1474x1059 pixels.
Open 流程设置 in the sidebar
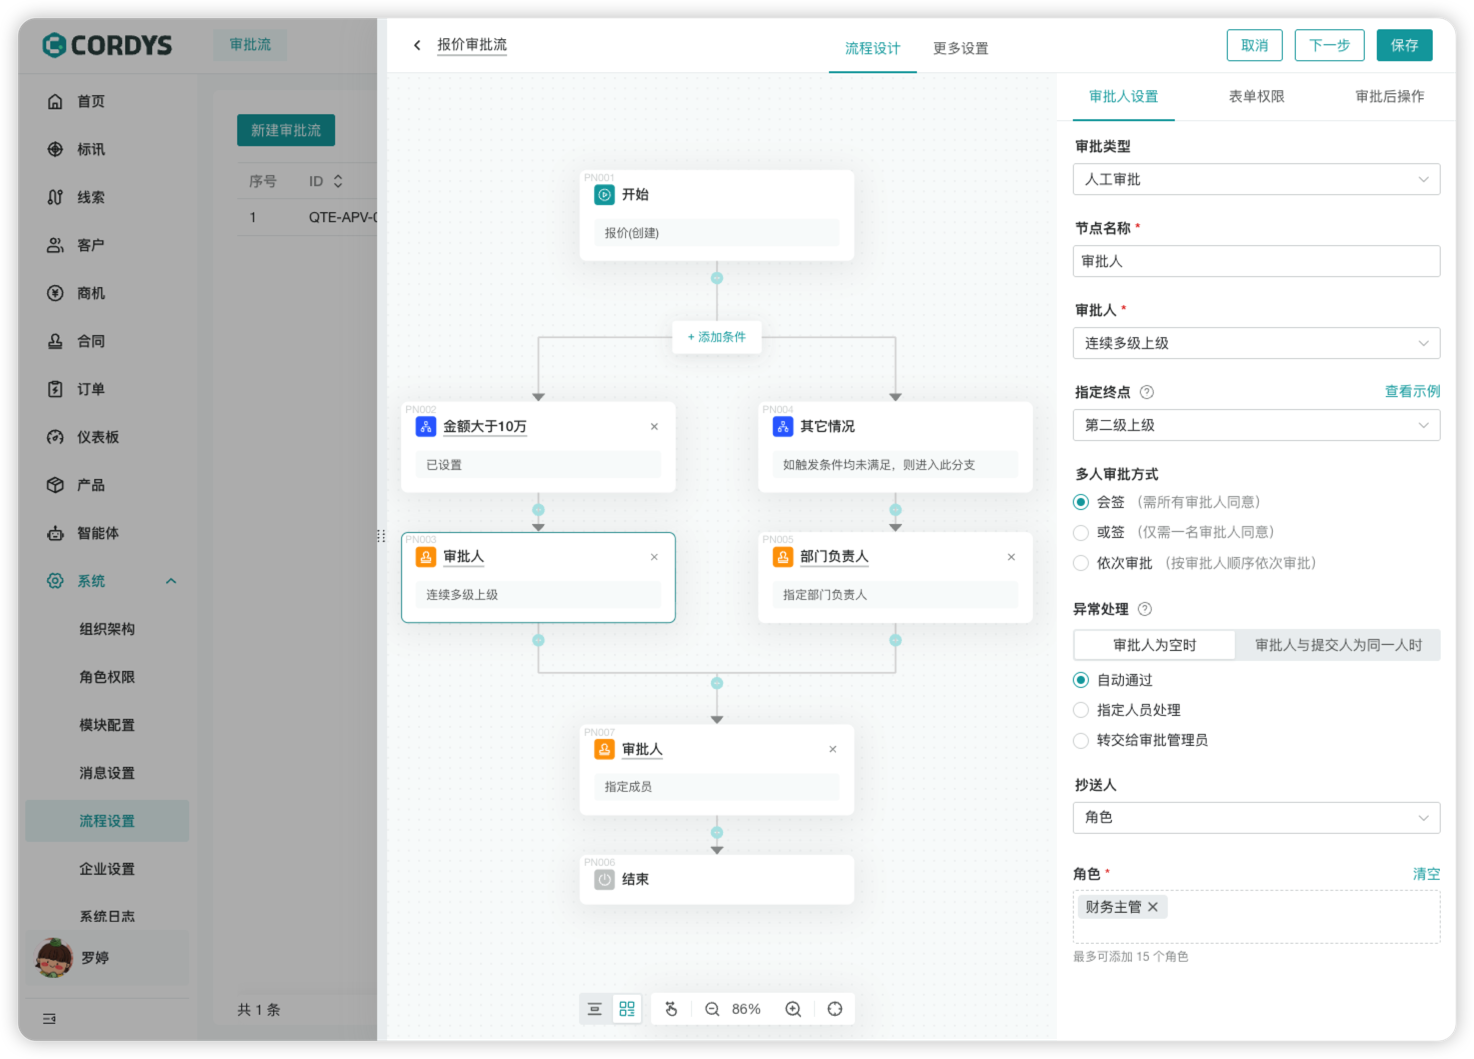pos(107,821)
